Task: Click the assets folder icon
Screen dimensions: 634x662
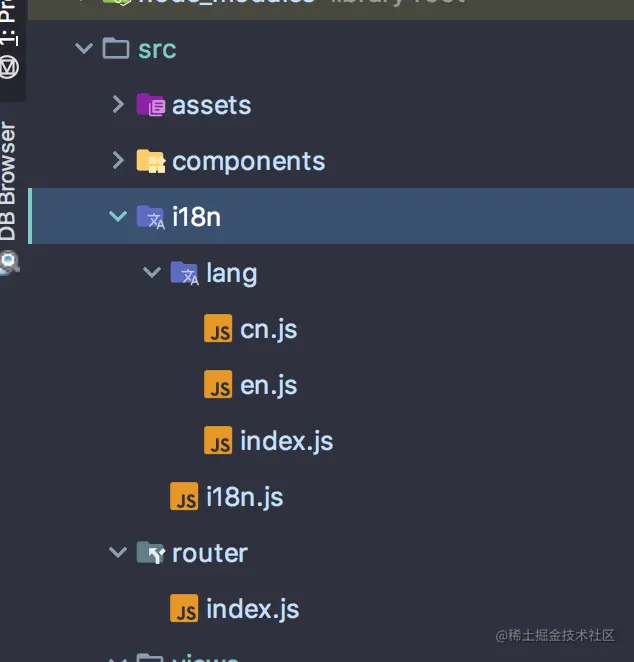Action: tap(150, 105)
